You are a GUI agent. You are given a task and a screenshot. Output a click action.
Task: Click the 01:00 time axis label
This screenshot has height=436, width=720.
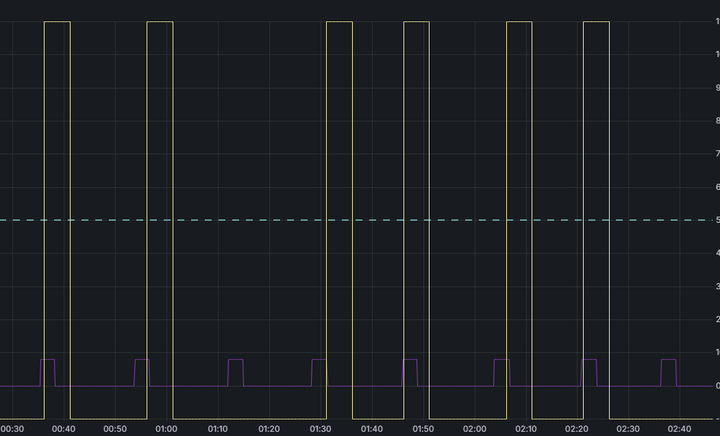pyautogui.click(x=166, y=429)
